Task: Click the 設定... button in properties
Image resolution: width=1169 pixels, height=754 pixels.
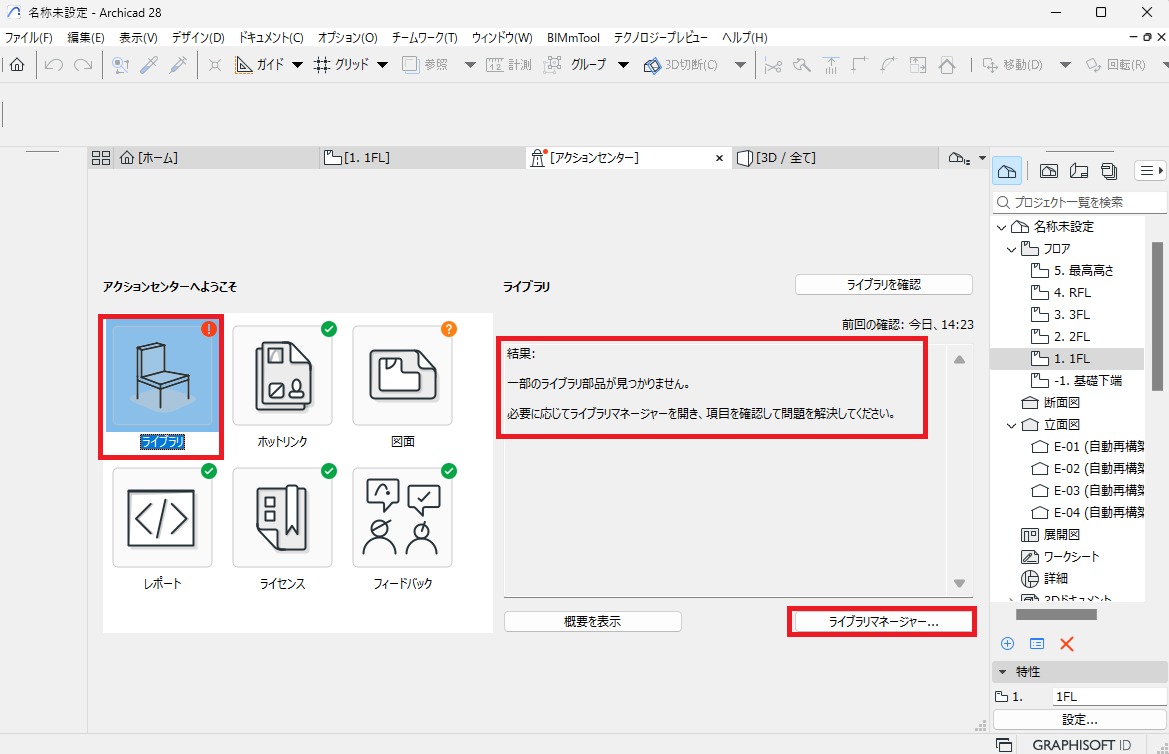Action: click(x=1080, y=720)
